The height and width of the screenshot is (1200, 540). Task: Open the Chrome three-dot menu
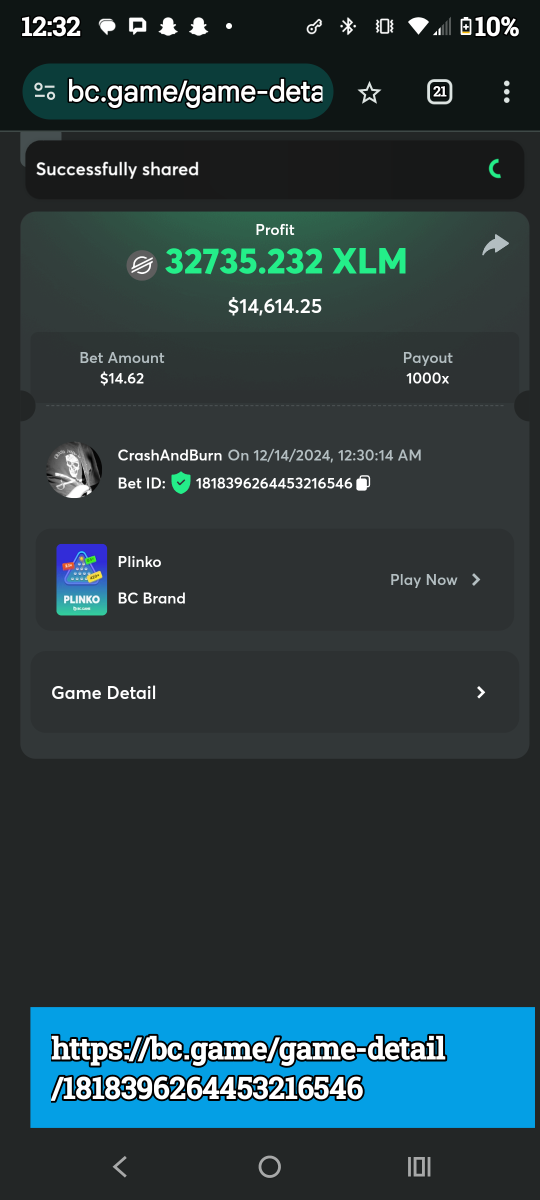click(x=506, y=93)
